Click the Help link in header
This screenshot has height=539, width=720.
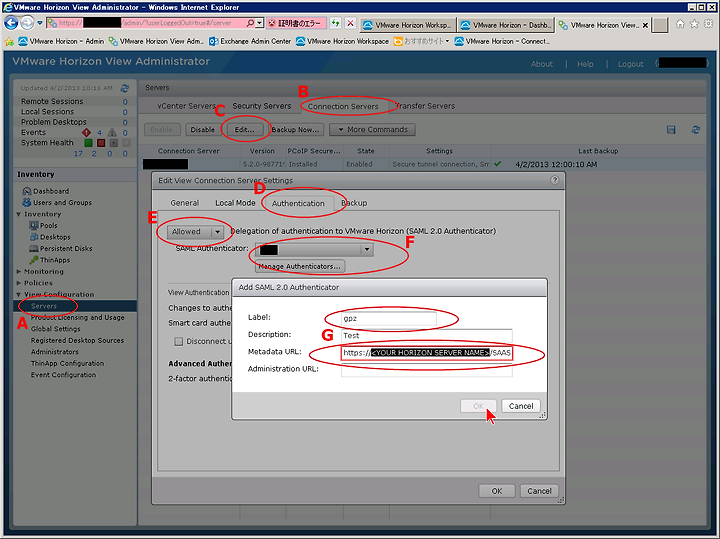coord(585,64)
